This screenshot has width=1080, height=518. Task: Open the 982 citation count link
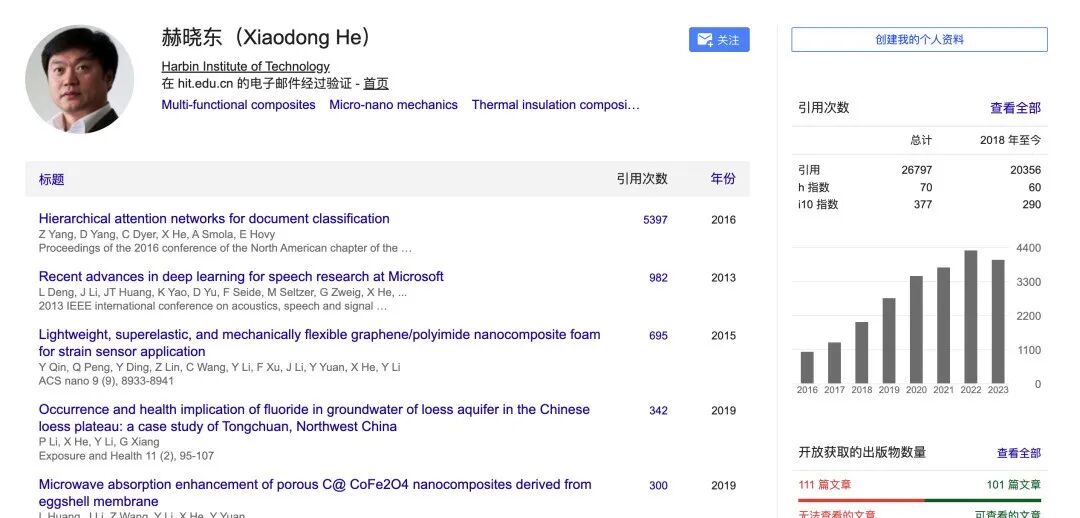(x=658, y=278)
